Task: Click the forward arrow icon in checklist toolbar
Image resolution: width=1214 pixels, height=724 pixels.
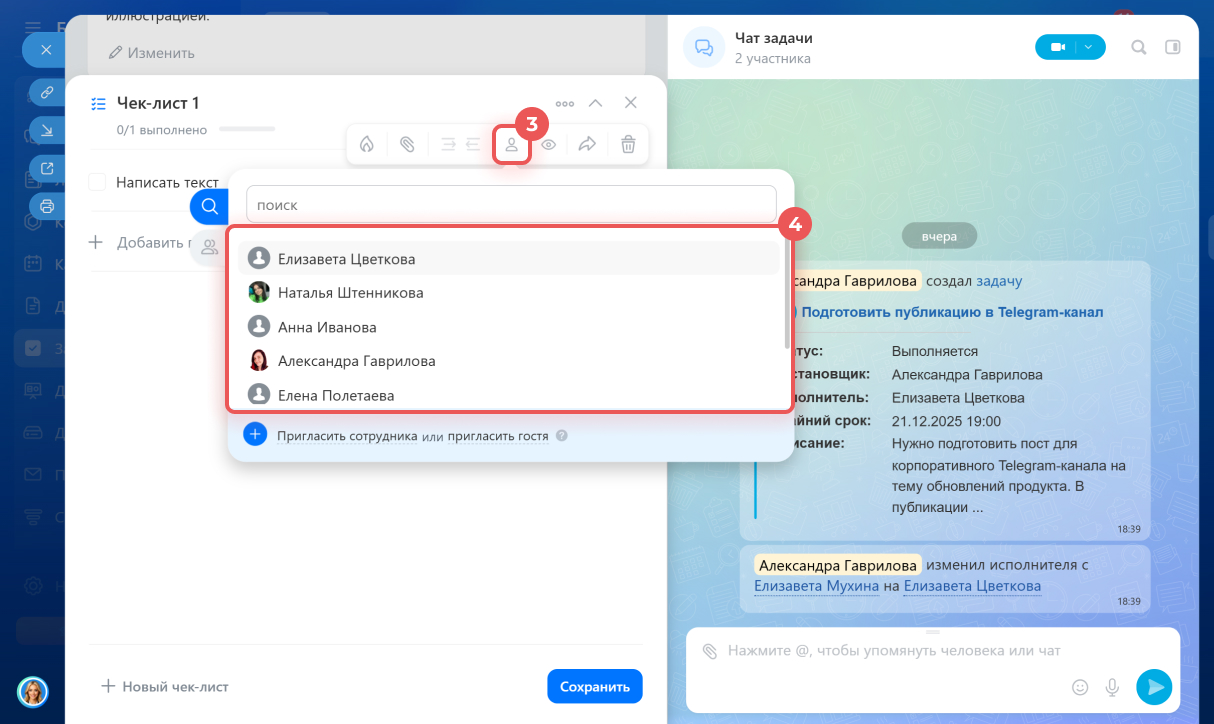Action: [588, 145]
